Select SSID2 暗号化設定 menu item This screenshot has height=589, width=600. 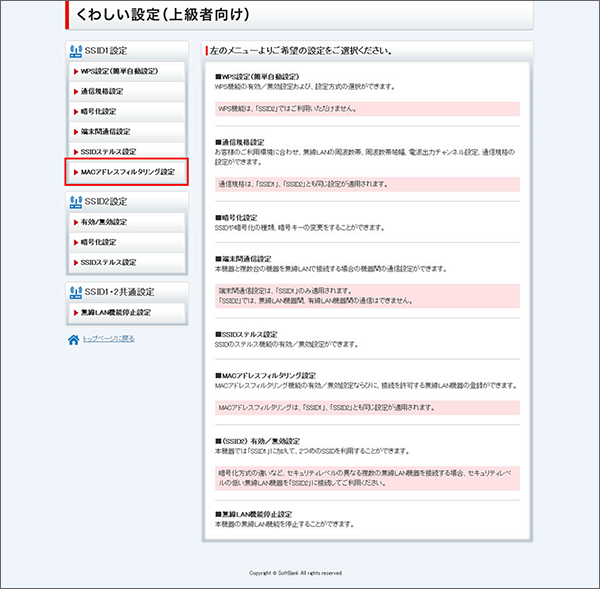pyautogui.click(x=127, y=242)
